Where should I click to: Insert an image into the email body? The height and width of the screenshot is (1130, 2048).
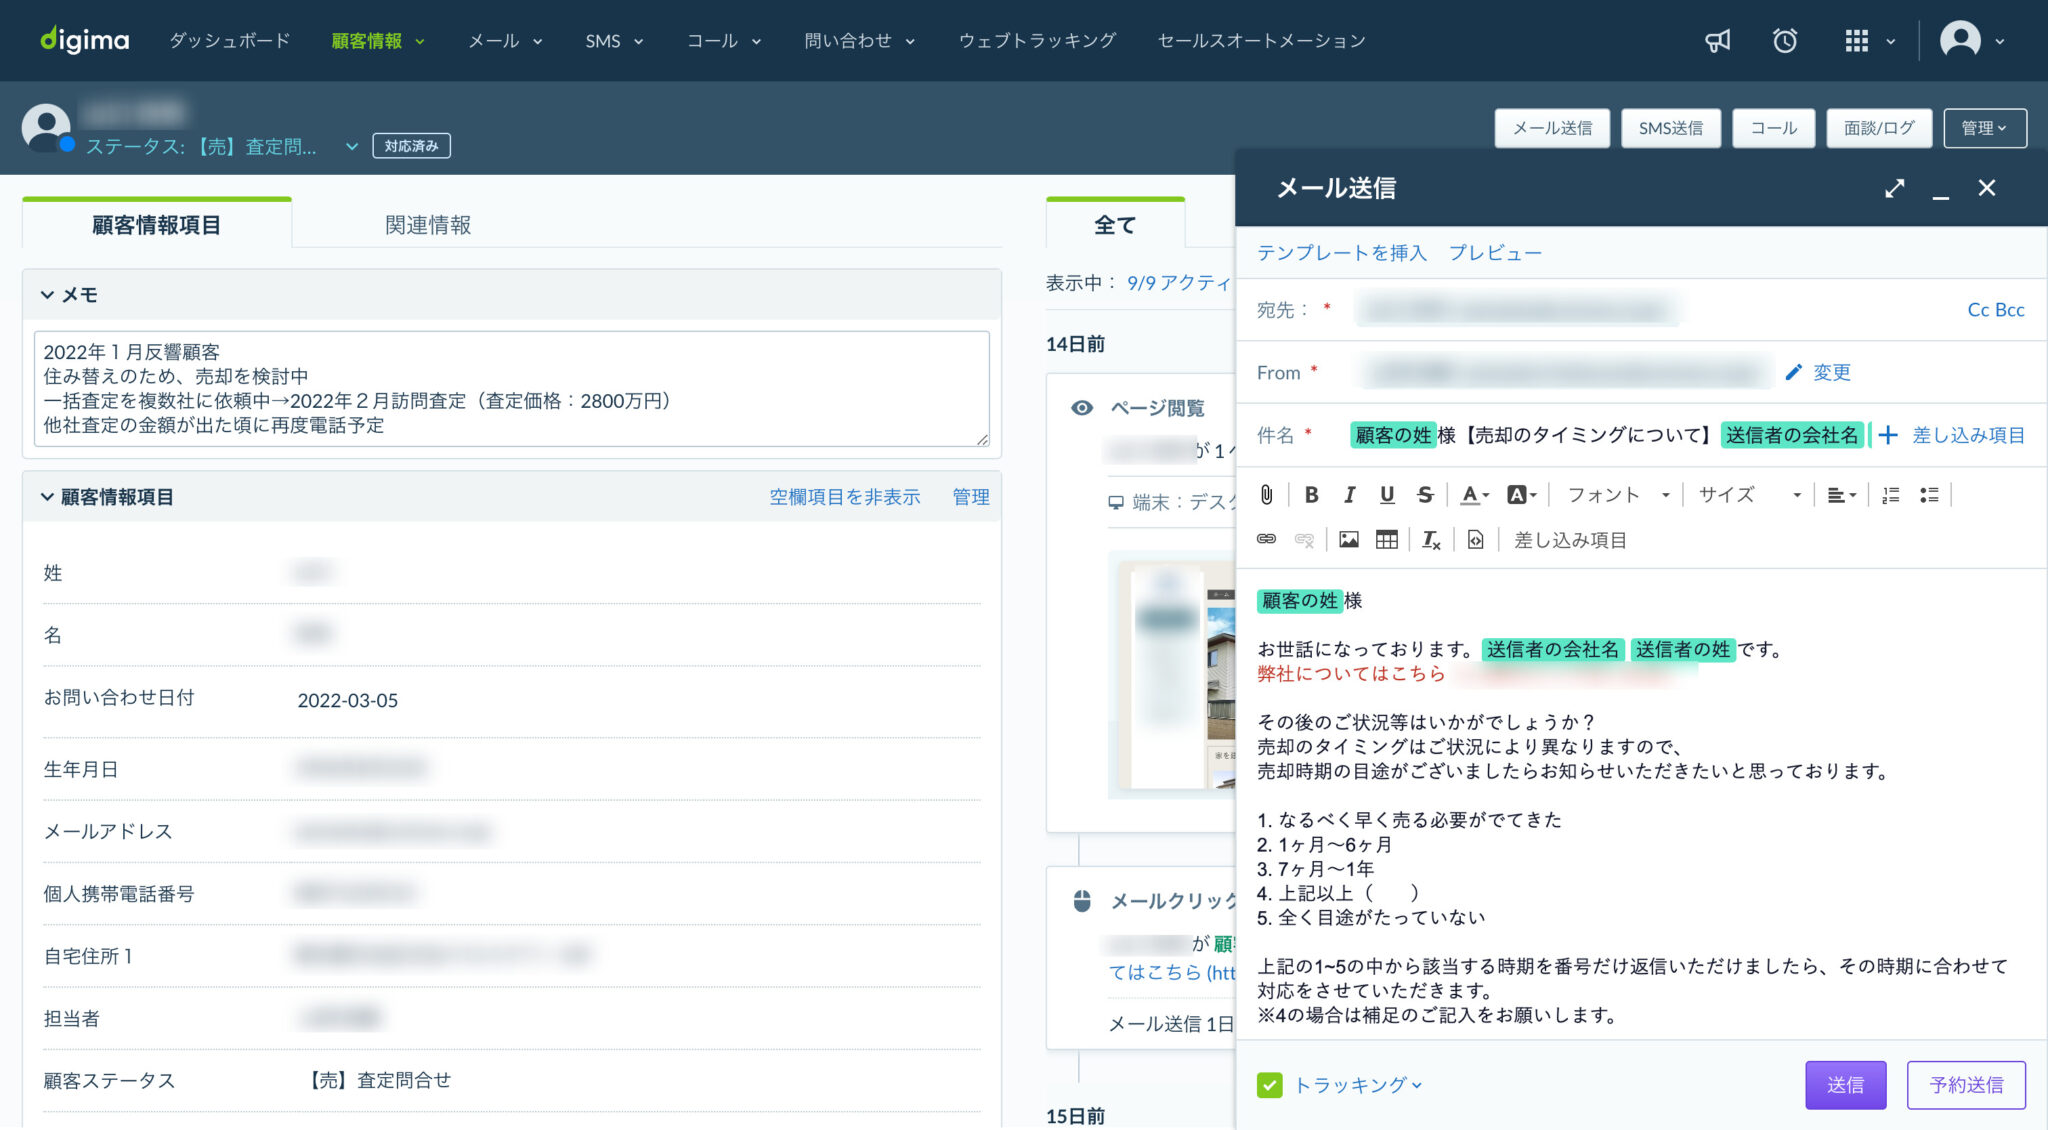1348,539
